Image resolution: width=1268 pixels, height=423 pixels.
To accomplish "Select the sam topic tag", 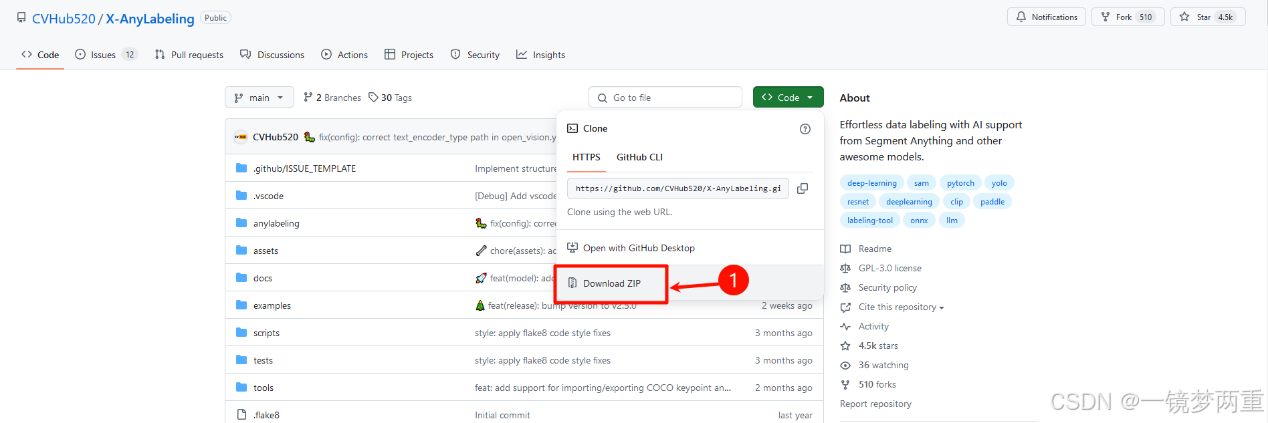I will 922,183.
